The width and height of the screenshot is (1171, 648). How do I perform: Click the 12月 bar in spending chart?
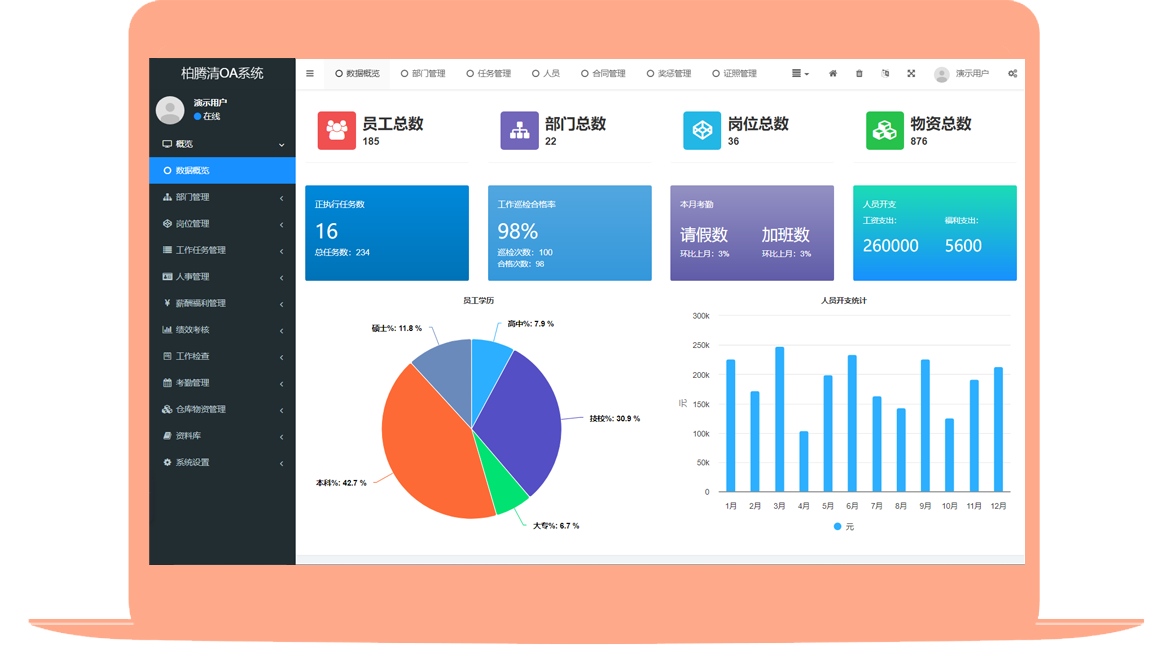coord(998,429)
